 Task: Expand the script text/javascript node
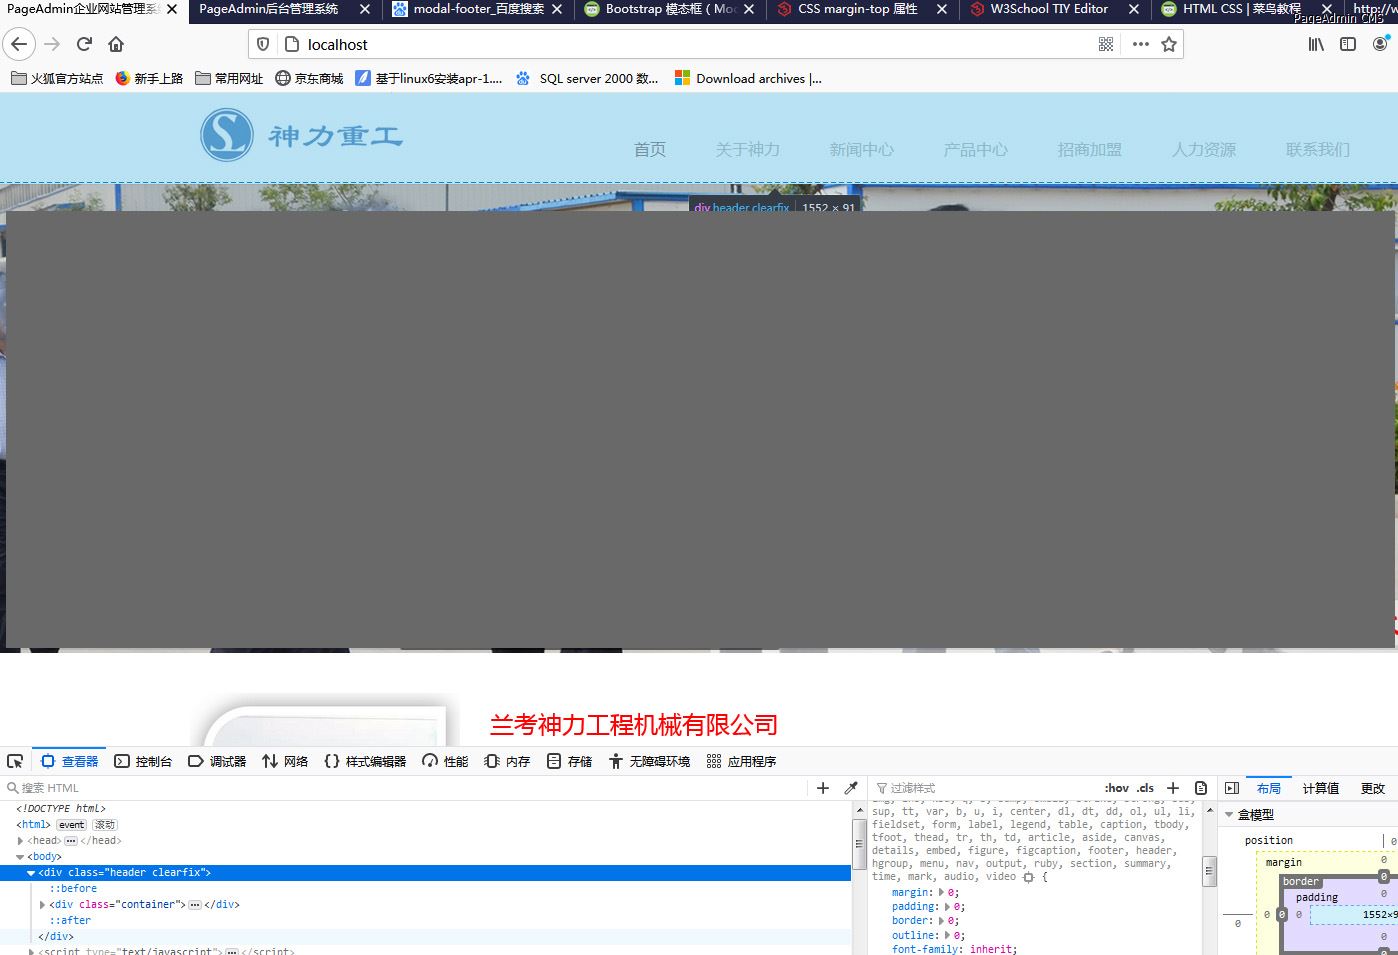31,951
